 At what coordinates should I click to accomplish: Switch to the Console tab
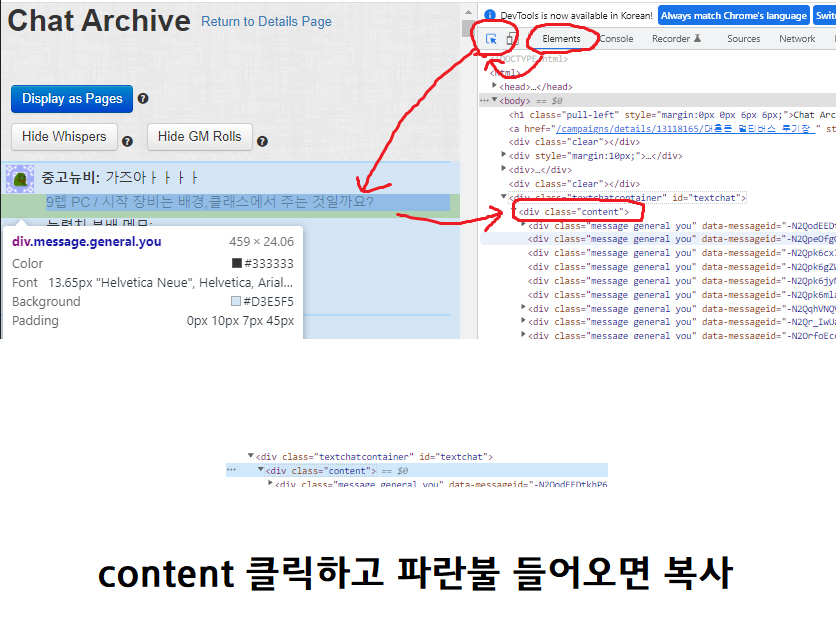click(x=616, y=38)
